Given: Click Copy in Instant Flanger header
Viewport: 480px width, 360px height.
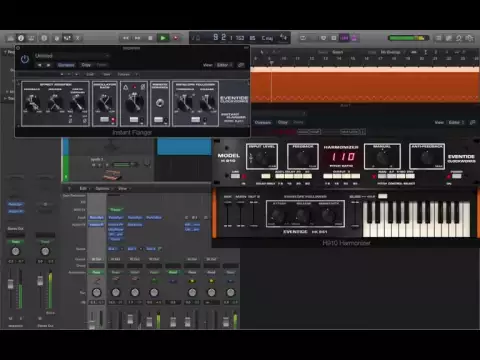Looking at the screenshot, I should tap(86, 65).
